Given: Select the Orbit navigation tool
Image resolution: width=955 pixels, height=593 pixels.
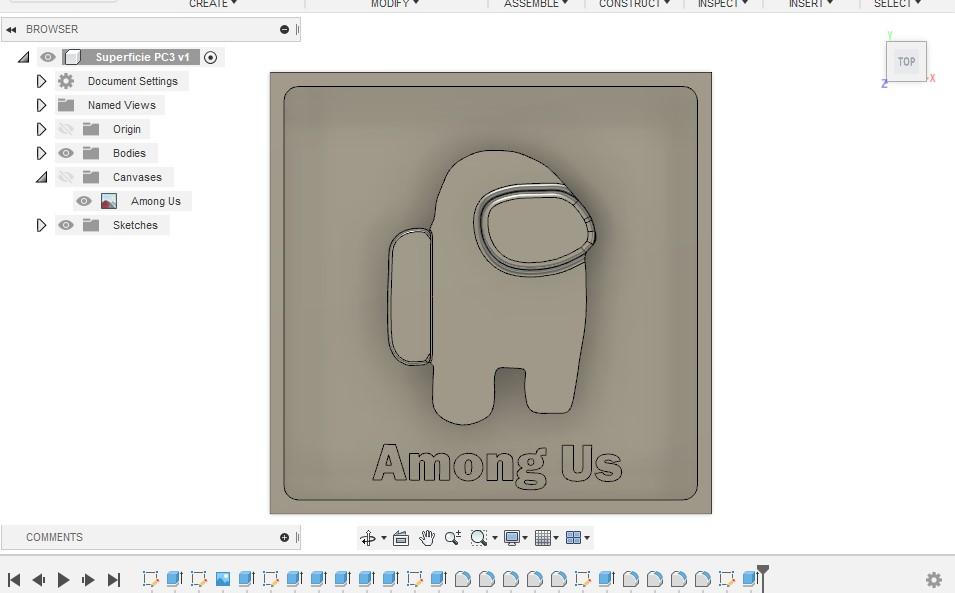Looking at the screenshot, I should [367, 538].
